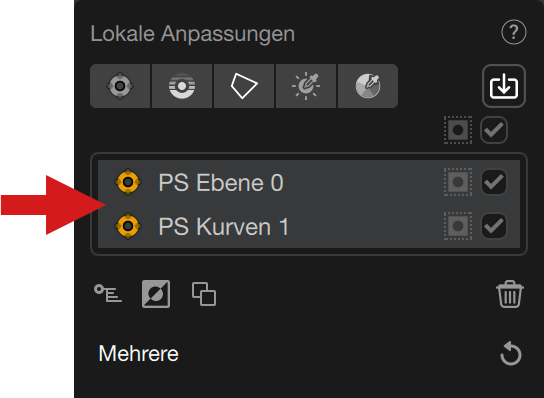Image resolution: width=544 pixels, height=398 pixels.
Task: Select the Control Point tool icon
Action: (x=120, y=86)
